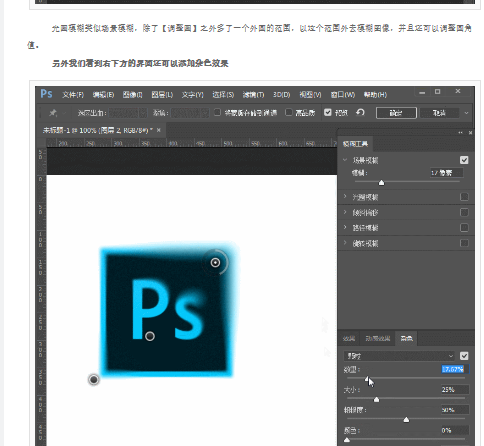Check the save mask to channels option

(x=217, y=112)
